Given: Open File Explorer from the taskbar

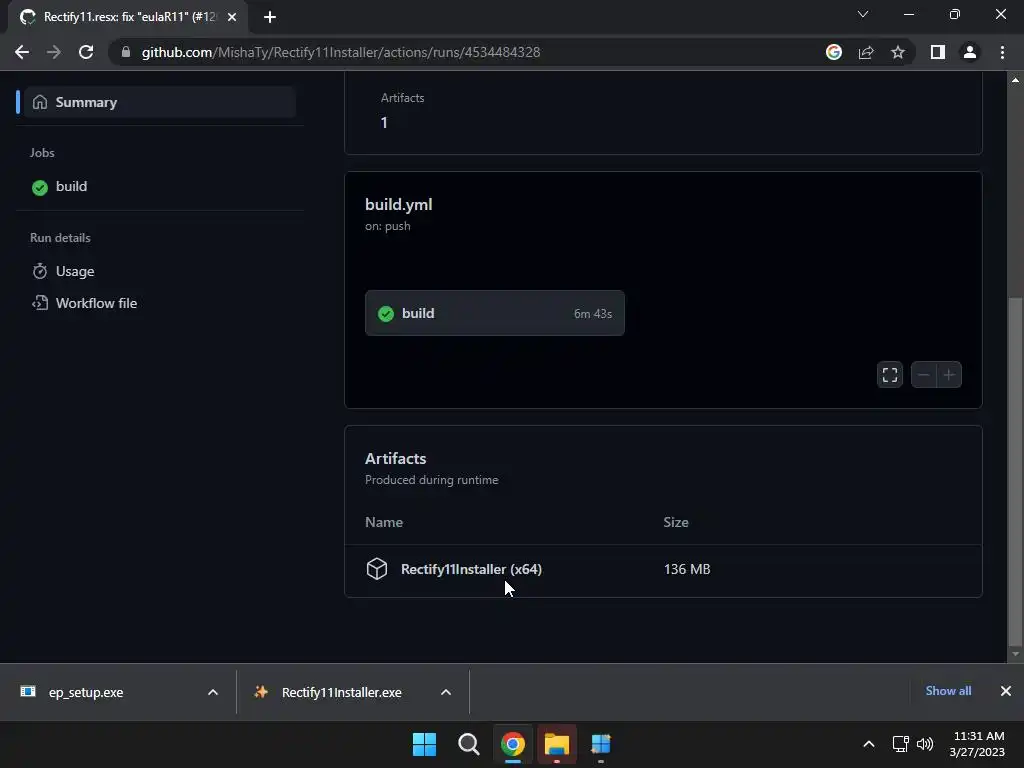Looking at the screenshot, I should pyautogui.click(x=556, y=744).
